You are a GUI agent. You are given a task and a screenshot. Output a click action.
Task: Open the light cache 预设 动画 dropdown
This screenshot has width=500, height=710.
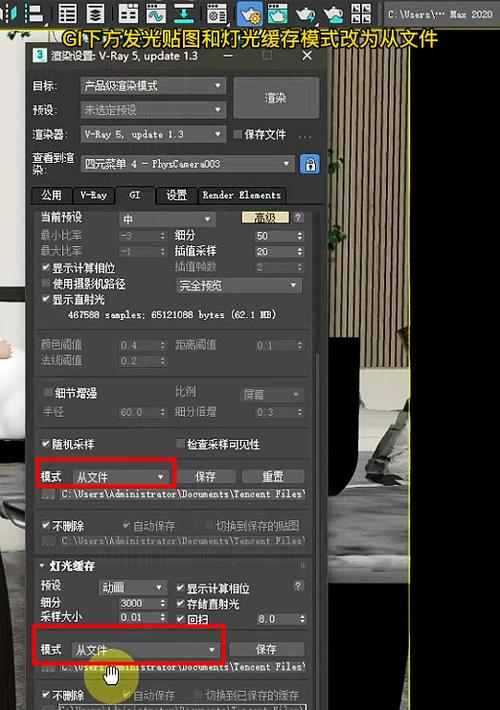132,588
